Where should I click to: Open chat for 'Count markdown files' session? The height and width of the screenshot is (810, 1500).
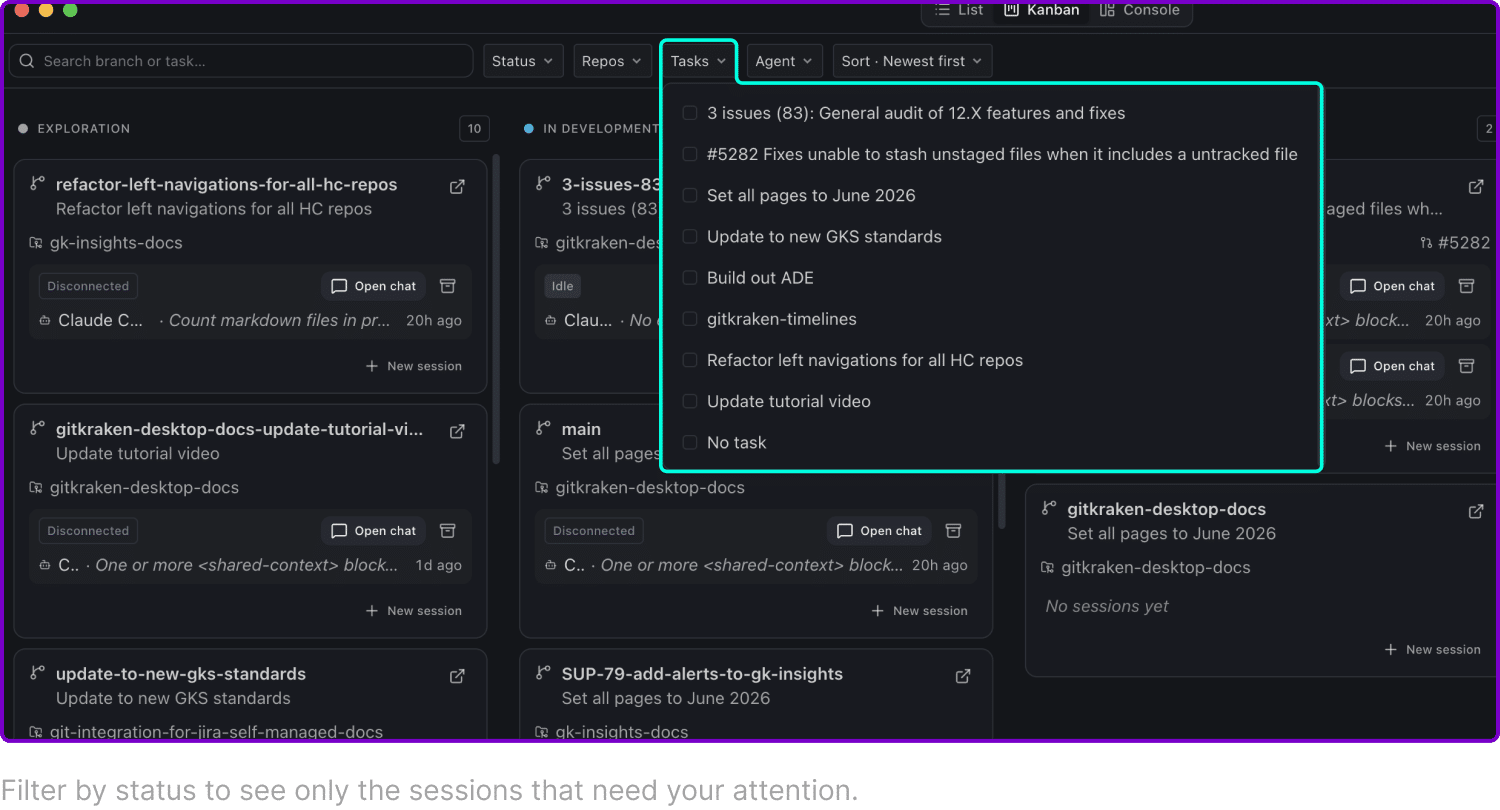click(374, 286)
